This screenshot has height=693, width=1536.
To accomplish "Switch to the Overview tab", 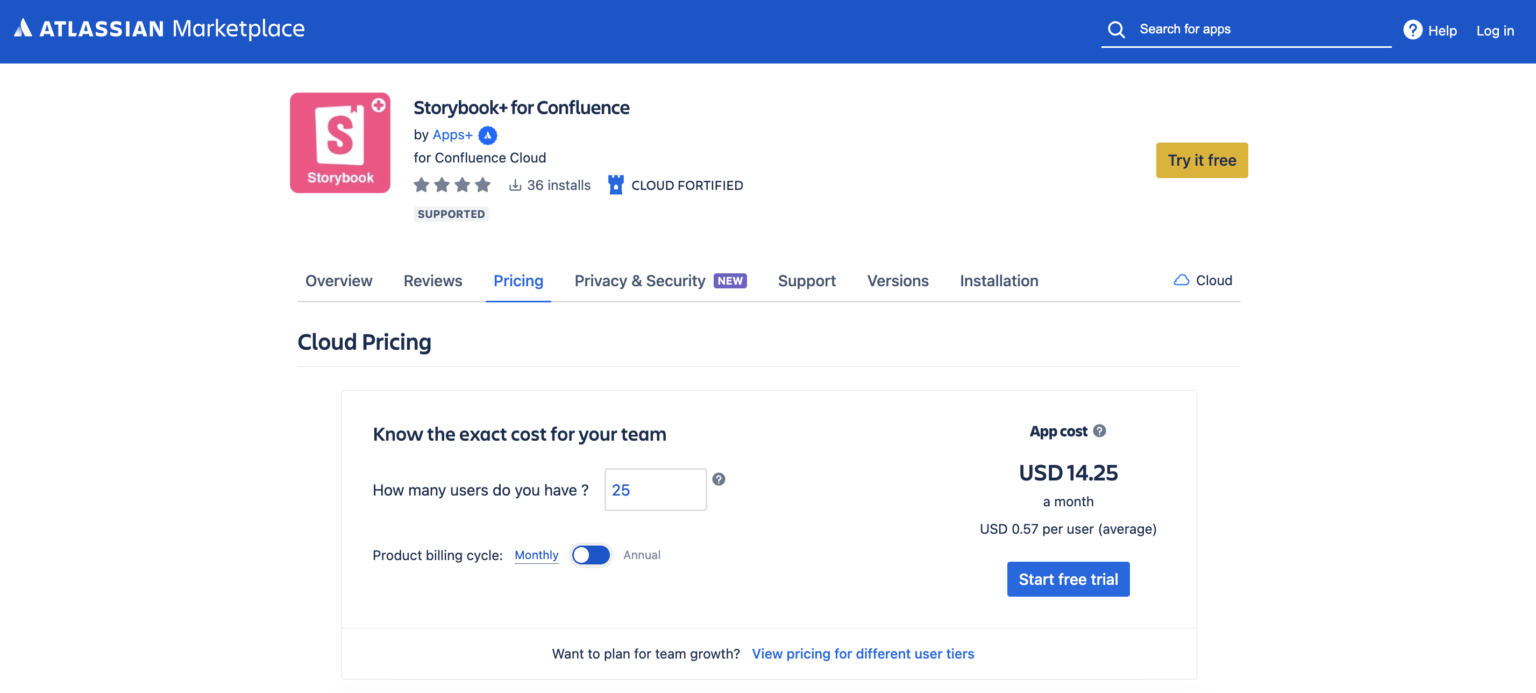I will pos(339,281).
